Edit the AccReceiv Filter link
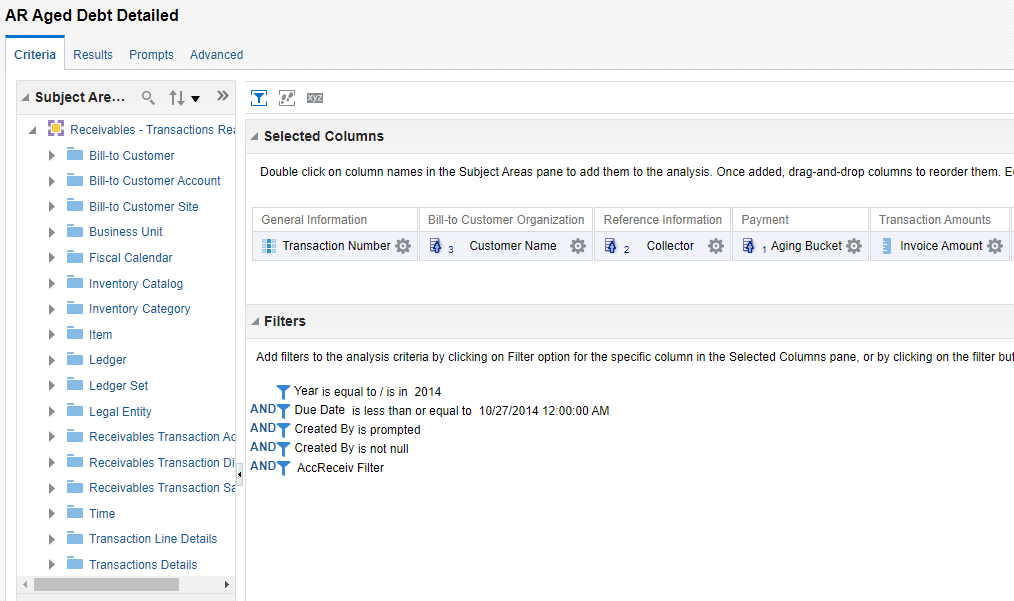Image resolution: width=1014 pixels, height=601 pixels. click(340, 466)
